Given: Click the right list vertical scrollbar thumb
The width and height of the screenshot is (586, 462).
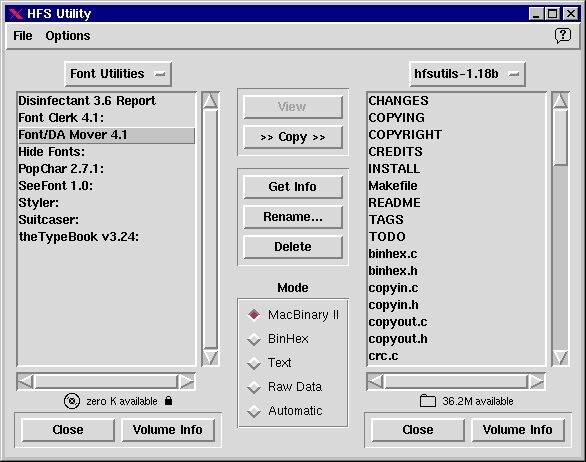Looking at the screenshot, I should (x=560, y=137).
